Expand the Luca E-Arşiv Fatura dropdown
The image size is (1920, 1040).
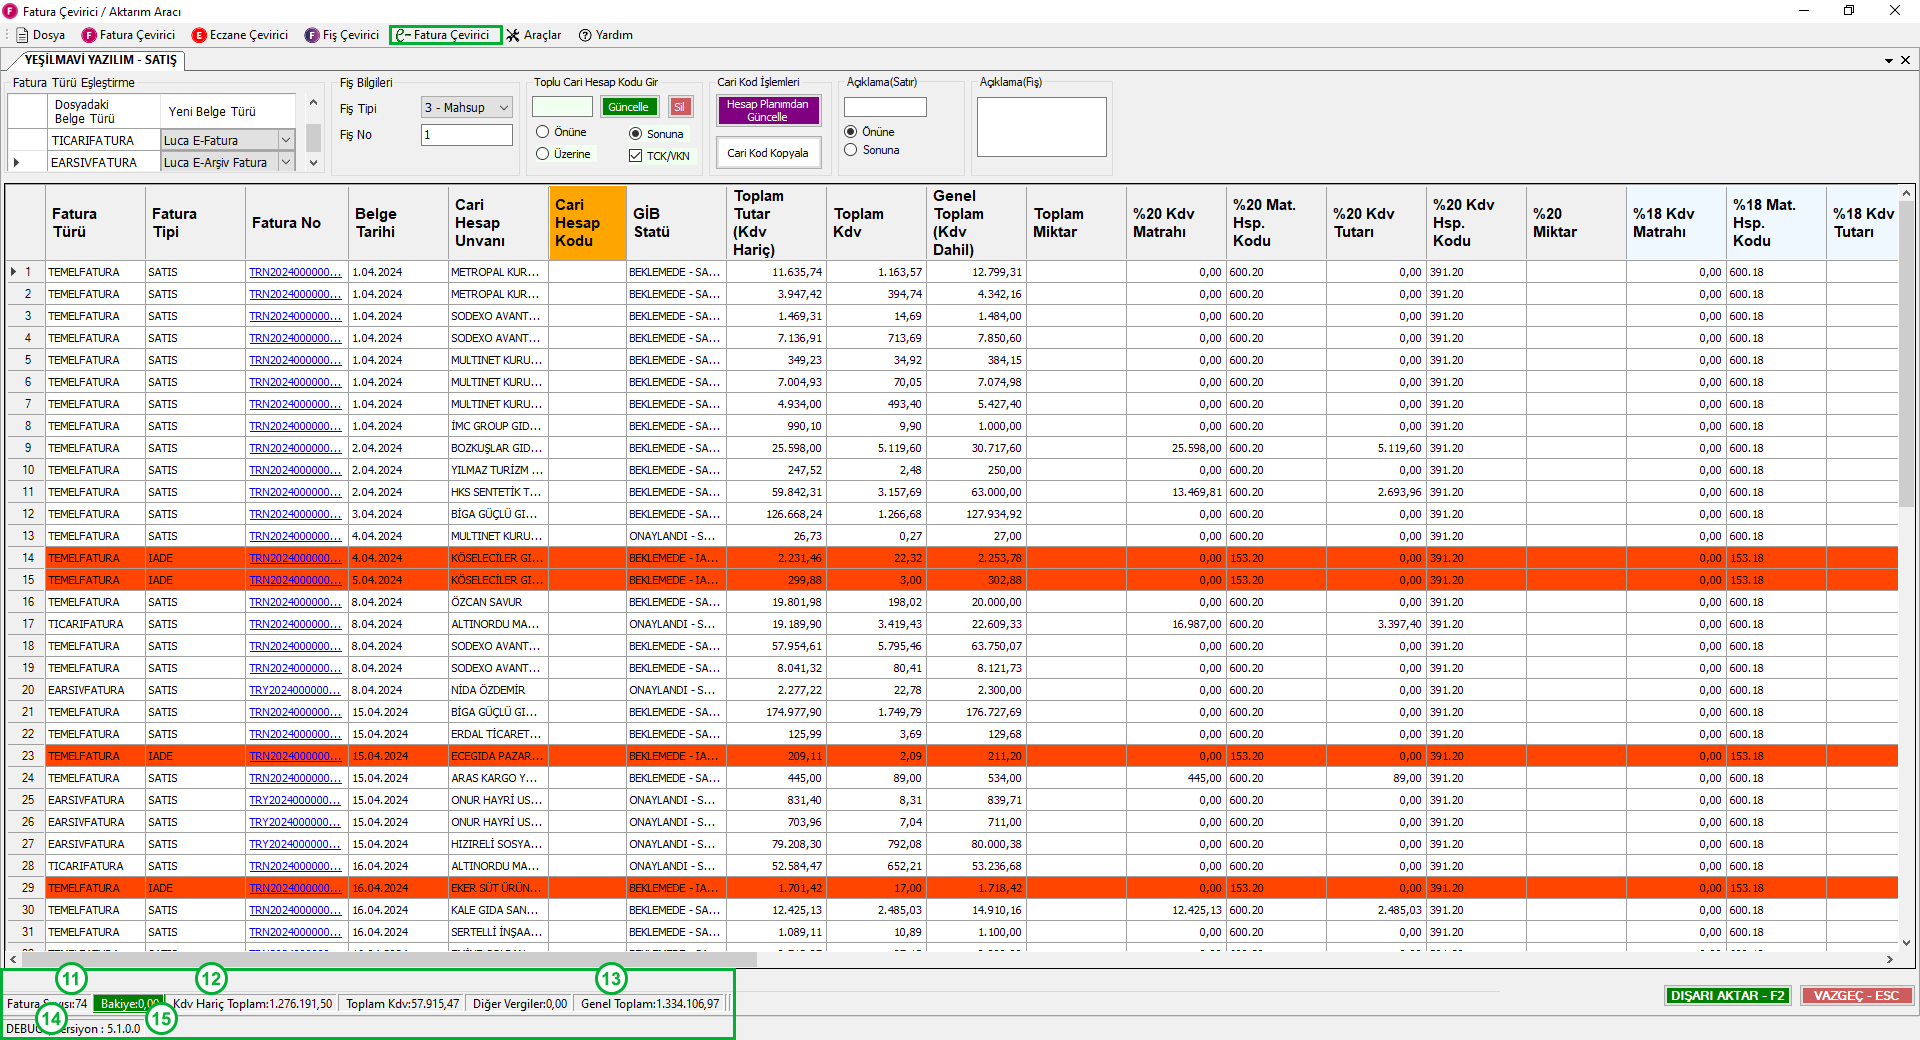286,162
